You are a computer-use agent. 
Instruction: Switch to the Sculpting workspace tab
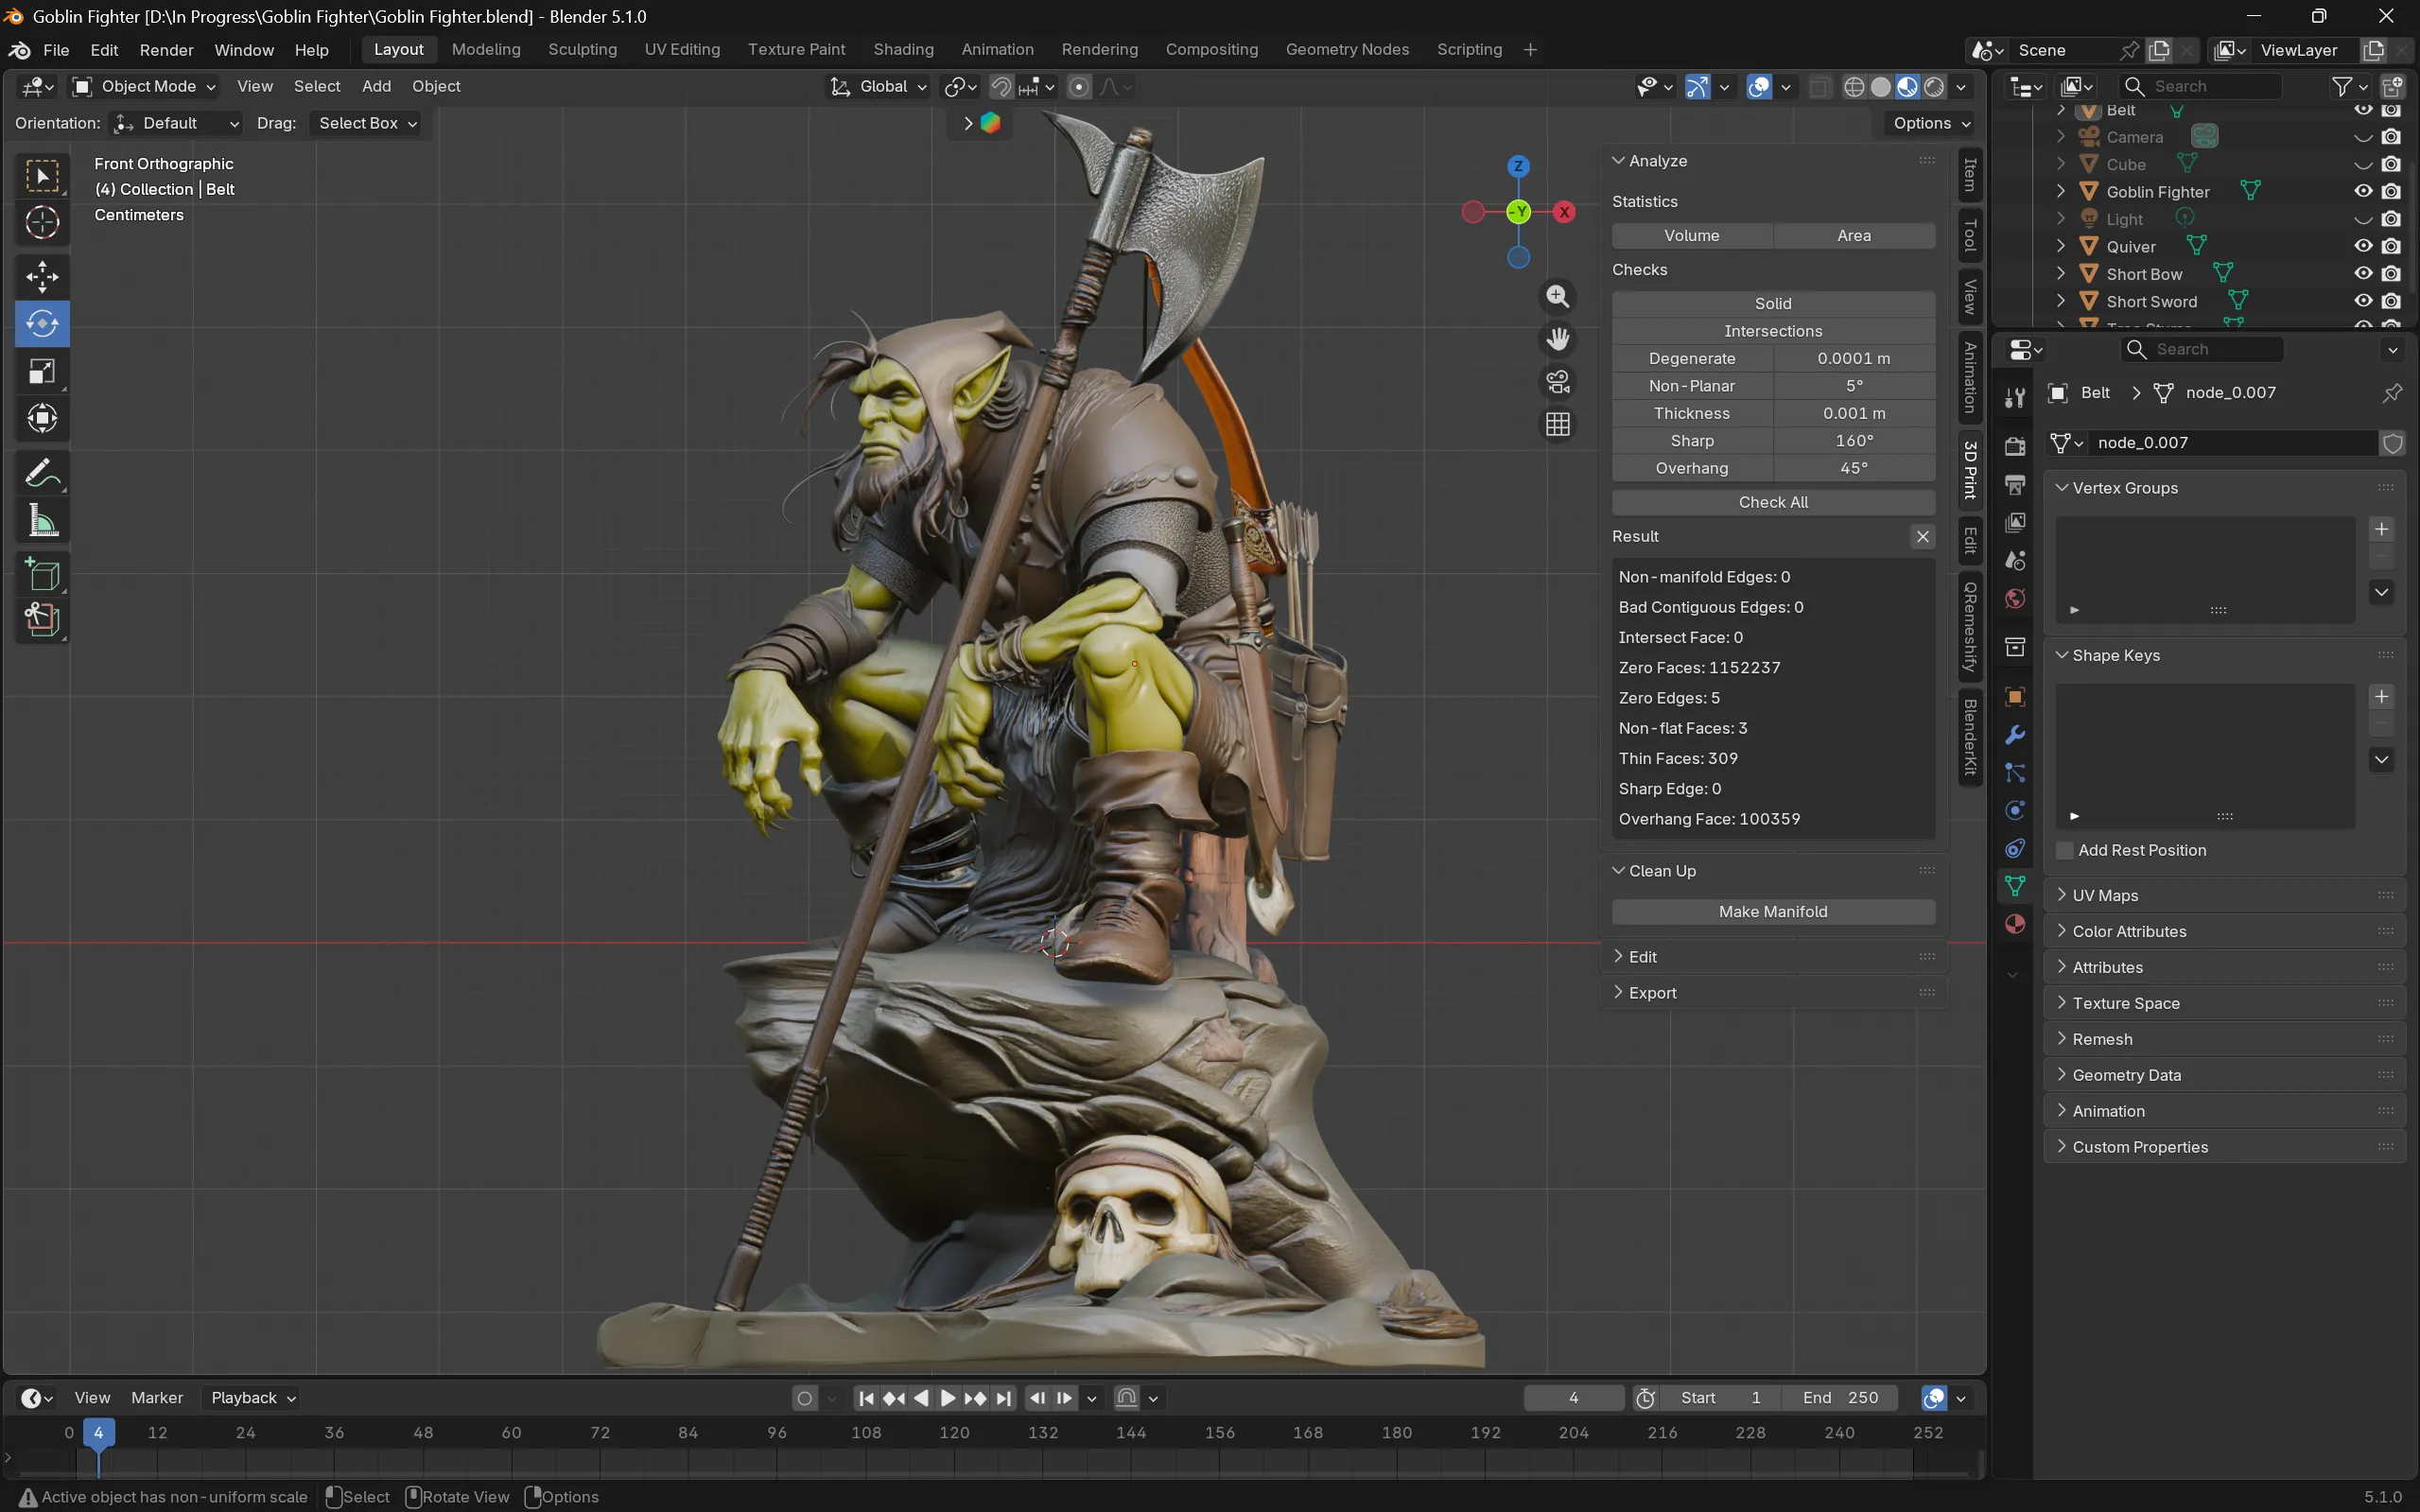(582, 50)
